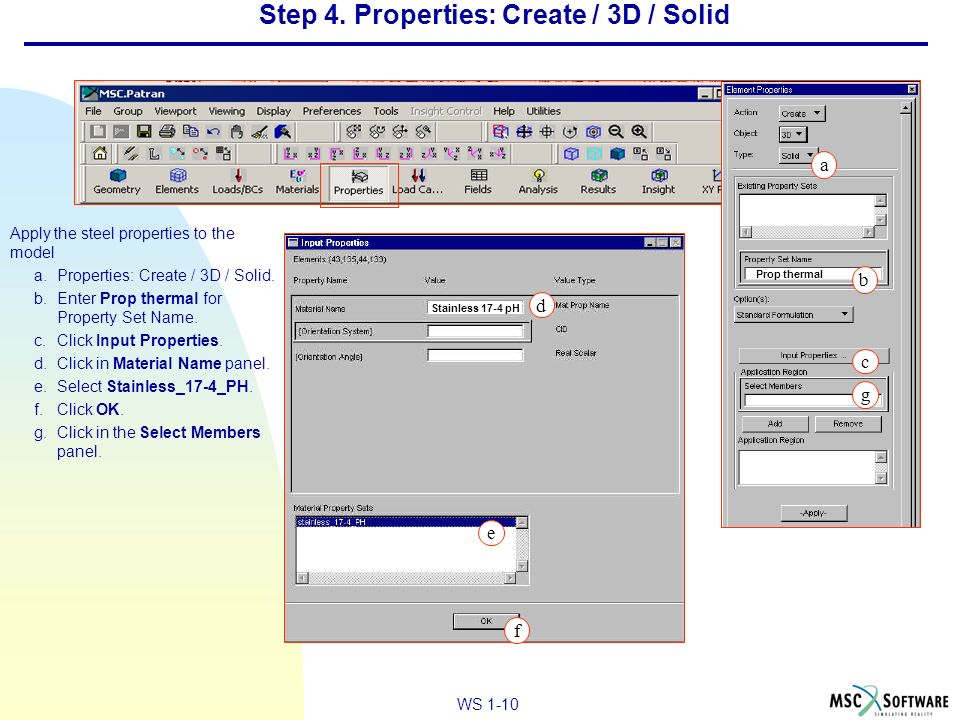Image resolution: width=960 pixels, height=720 pixels.
Task: Open the Object dropdown showing 3D
Action: (793, 134)
